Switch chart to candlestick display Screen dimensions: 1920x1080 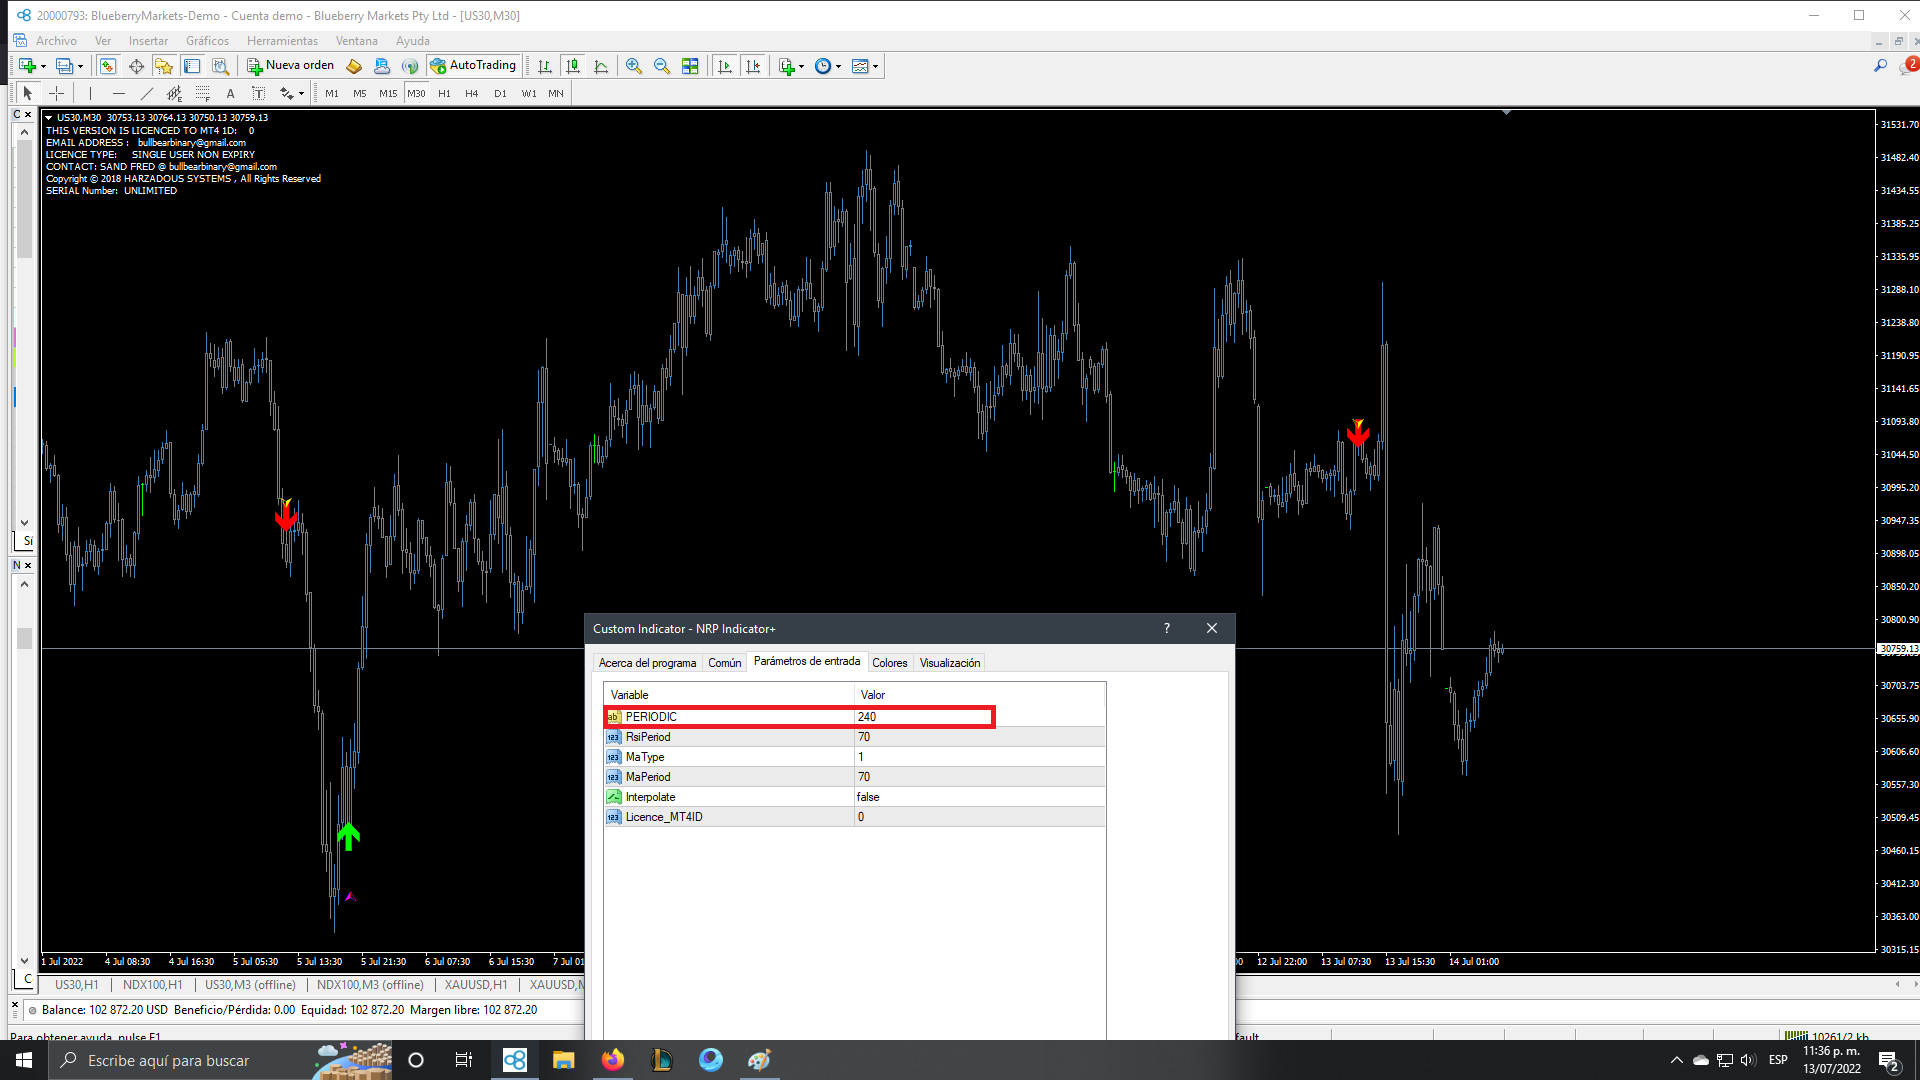click(573, 66)
